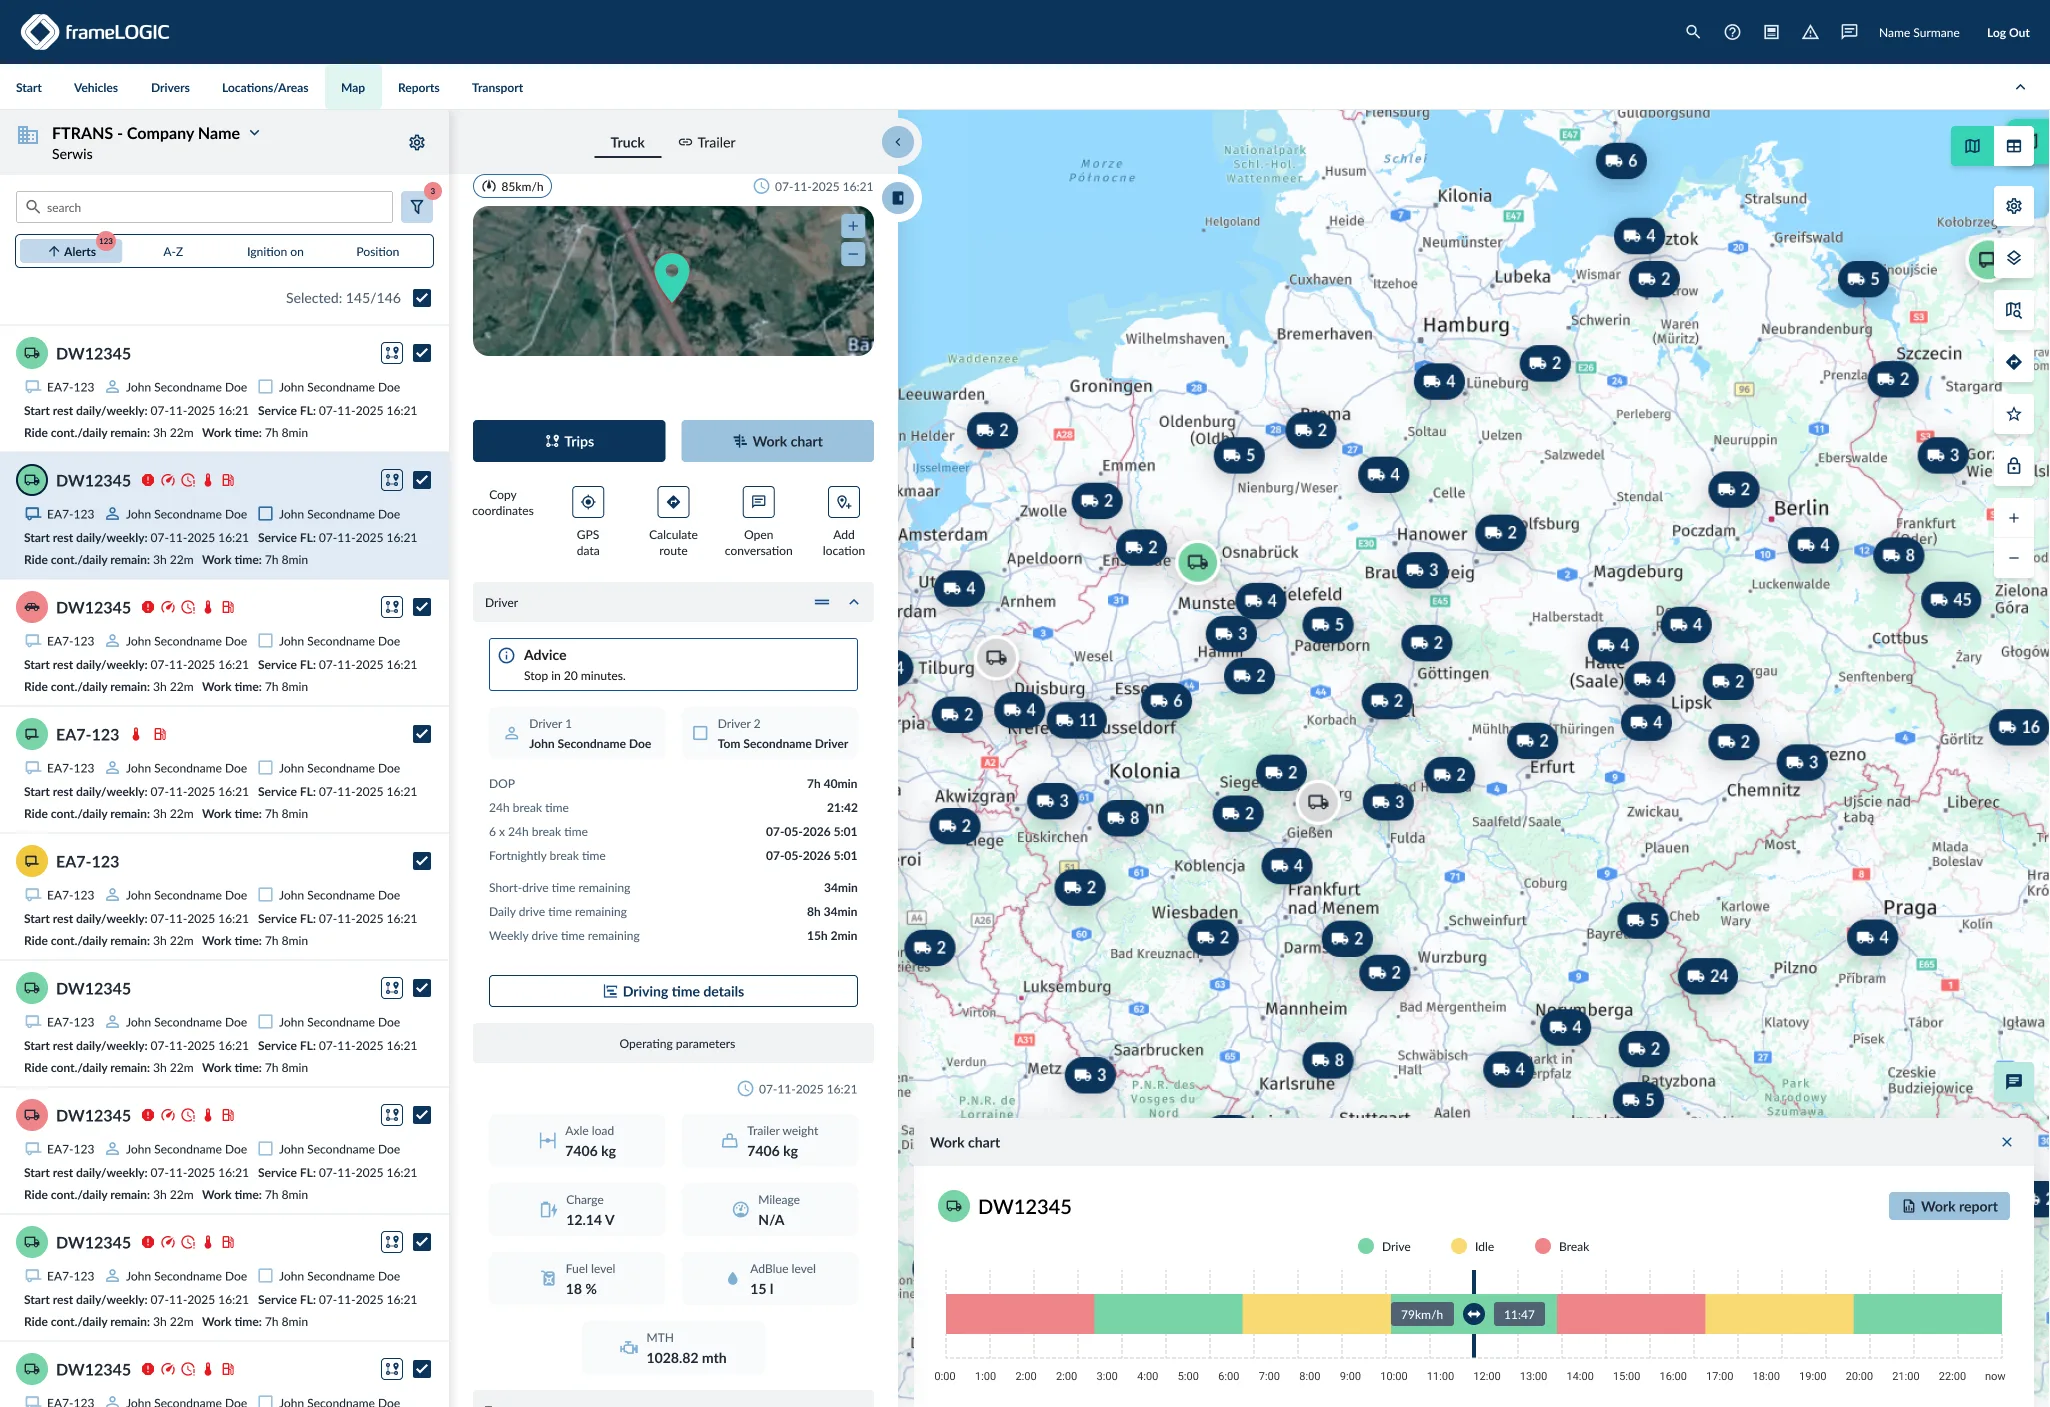The image size is (2050, 1407).
Task: Open first DW12345 vehicle grid menu
Action: (x=392, y=353)
